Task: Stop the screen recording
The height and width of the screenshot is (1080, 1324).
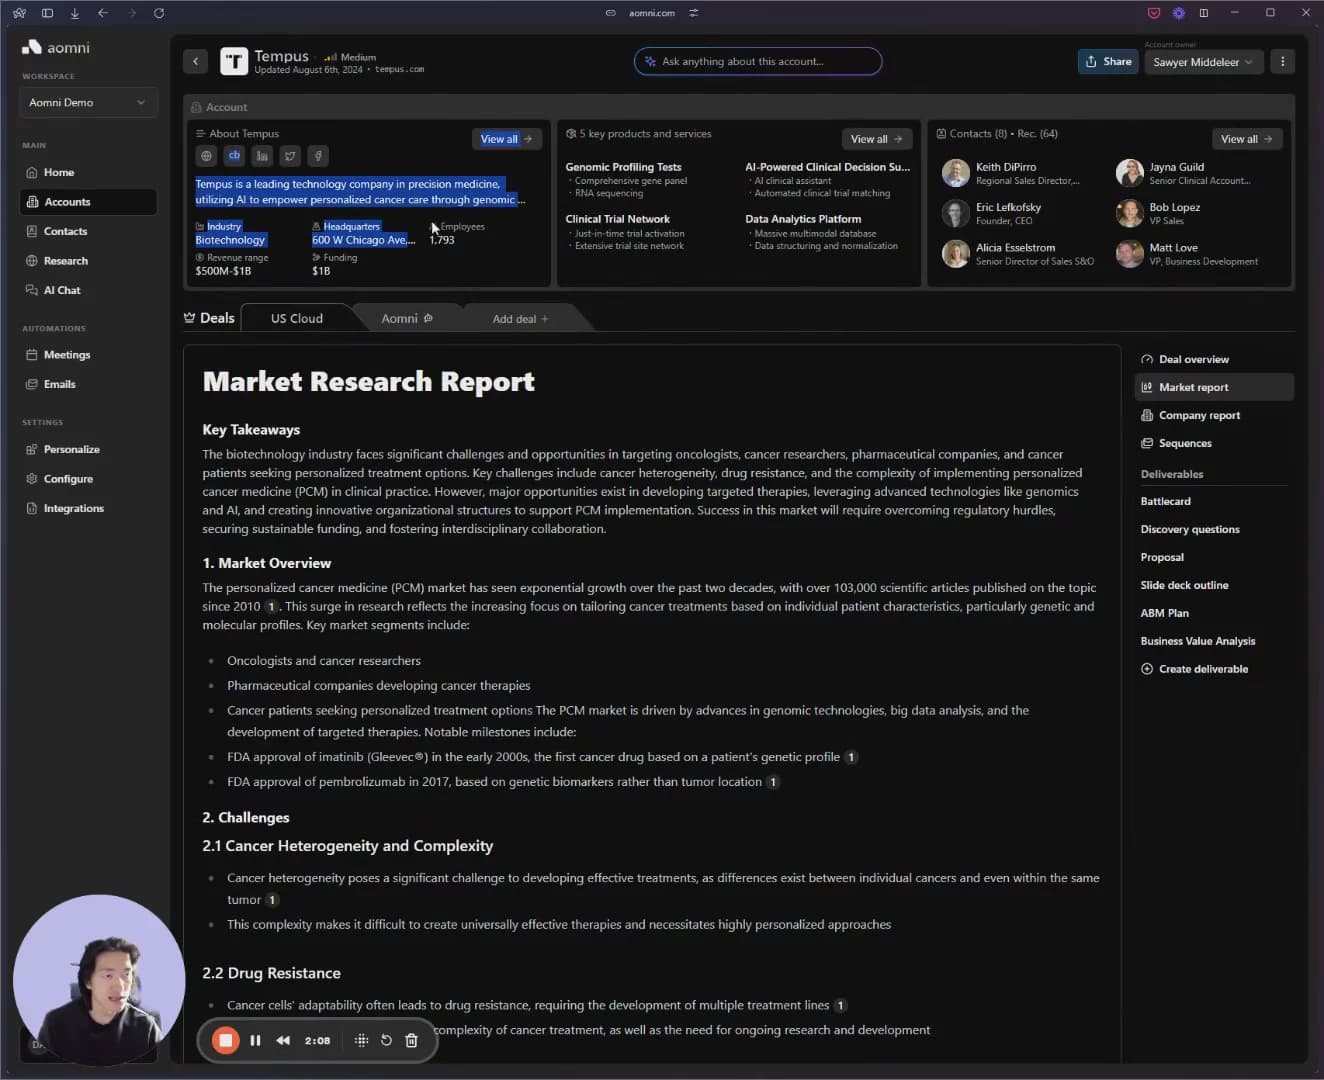Action: [226, 1041]
